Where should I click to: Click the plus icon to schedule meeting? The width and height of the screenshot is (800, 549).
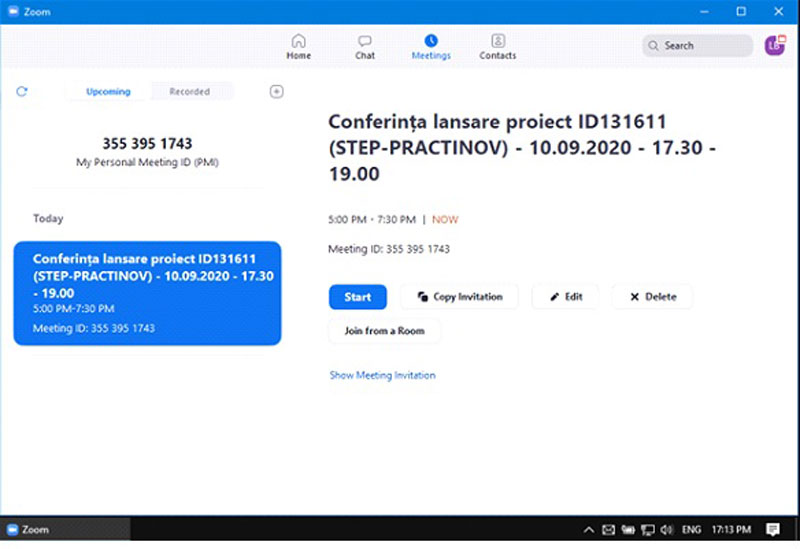pos(277,91)
